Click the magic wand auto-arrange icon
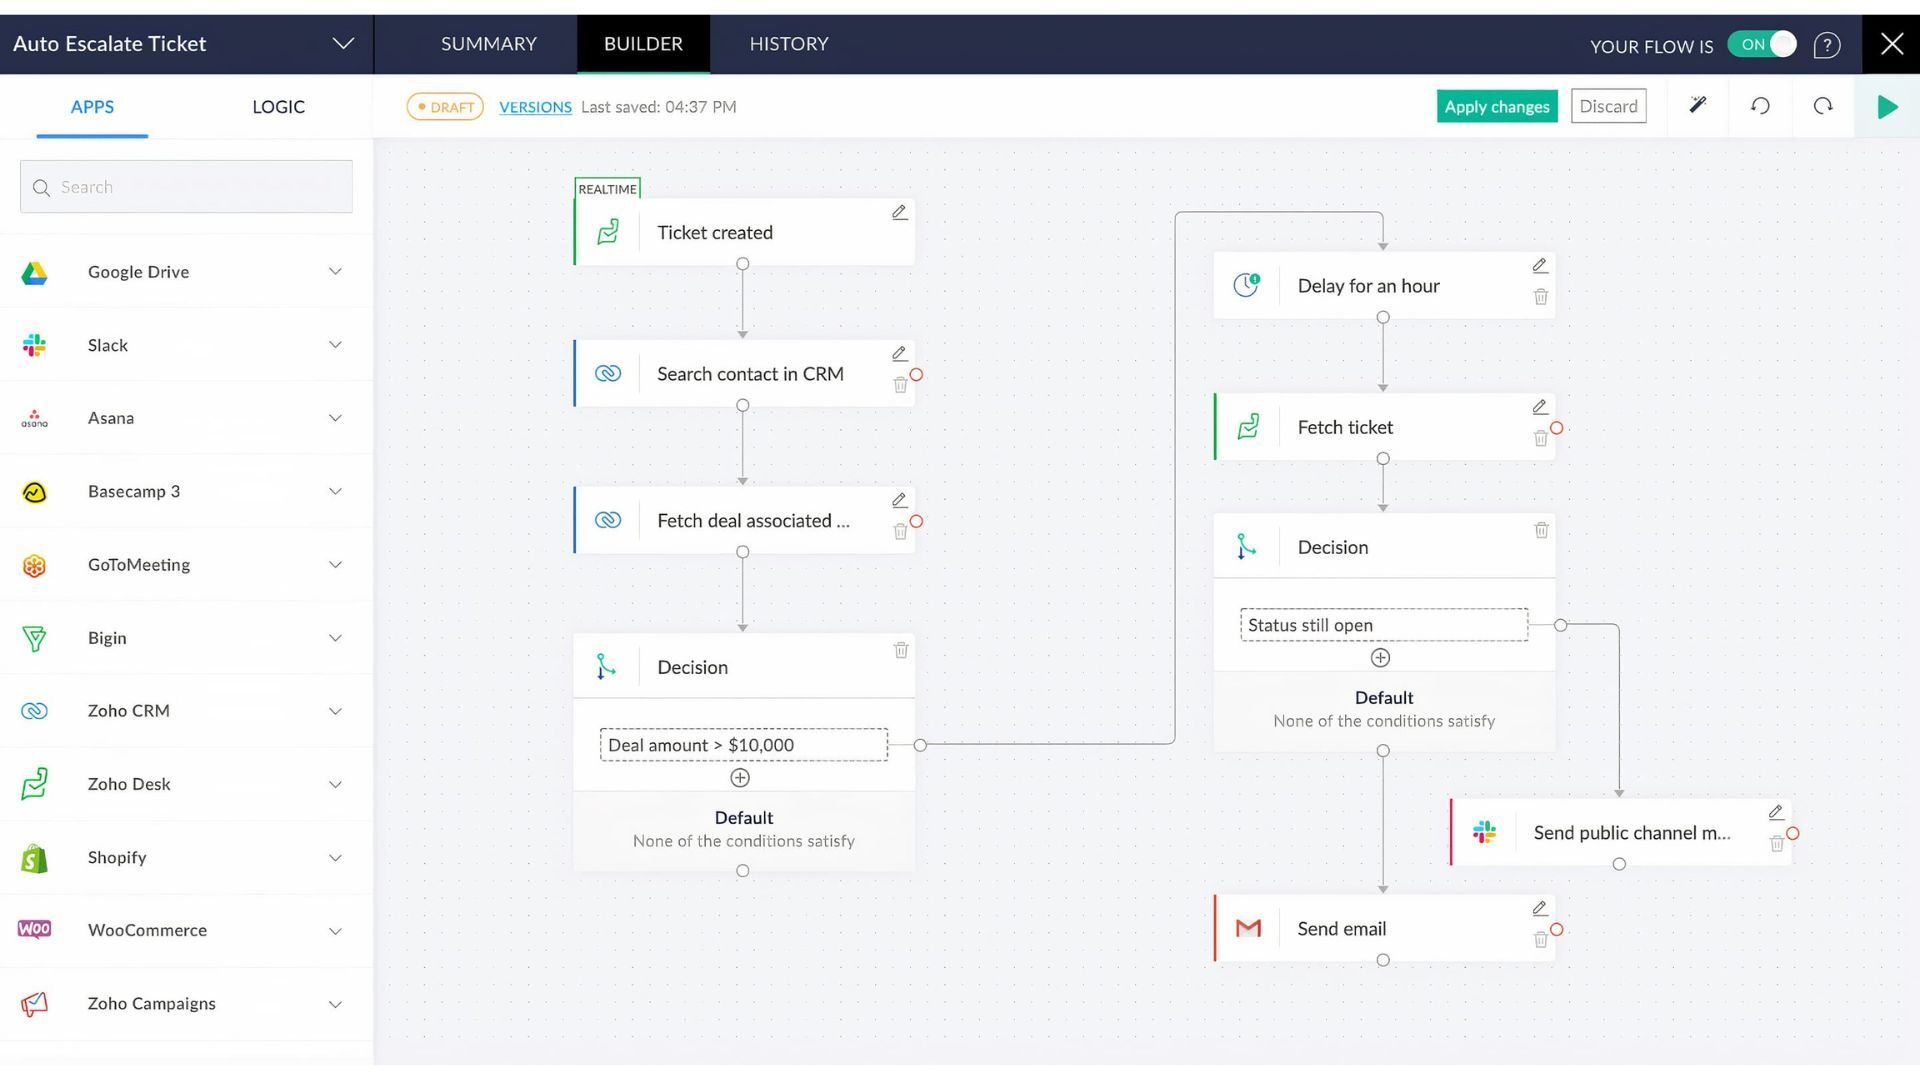The image size is (1920, 1080). pos(1698,105)
